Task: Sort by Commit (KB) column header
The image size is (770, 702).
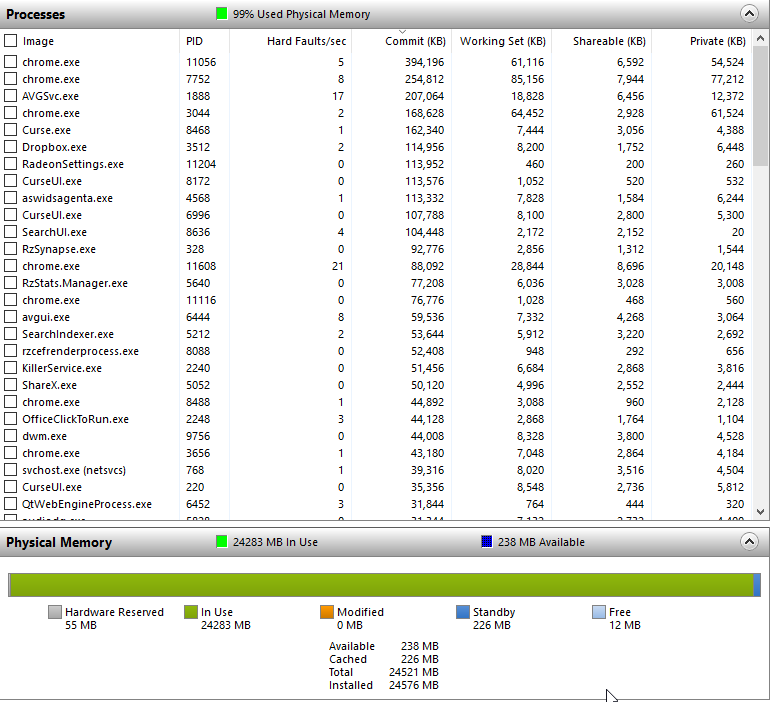Action: tap(415, 41)
